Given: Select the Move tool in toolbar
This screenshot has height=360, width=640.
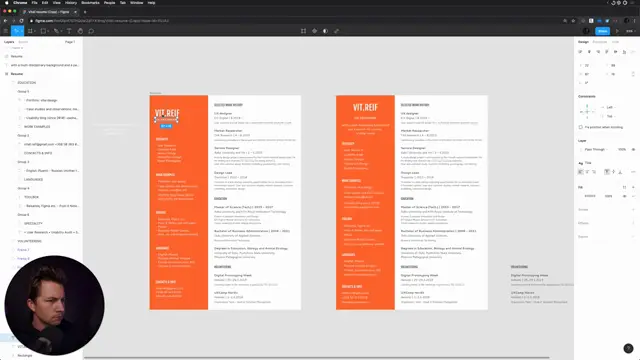Looking at the screenshot, I should pos(16,31).
